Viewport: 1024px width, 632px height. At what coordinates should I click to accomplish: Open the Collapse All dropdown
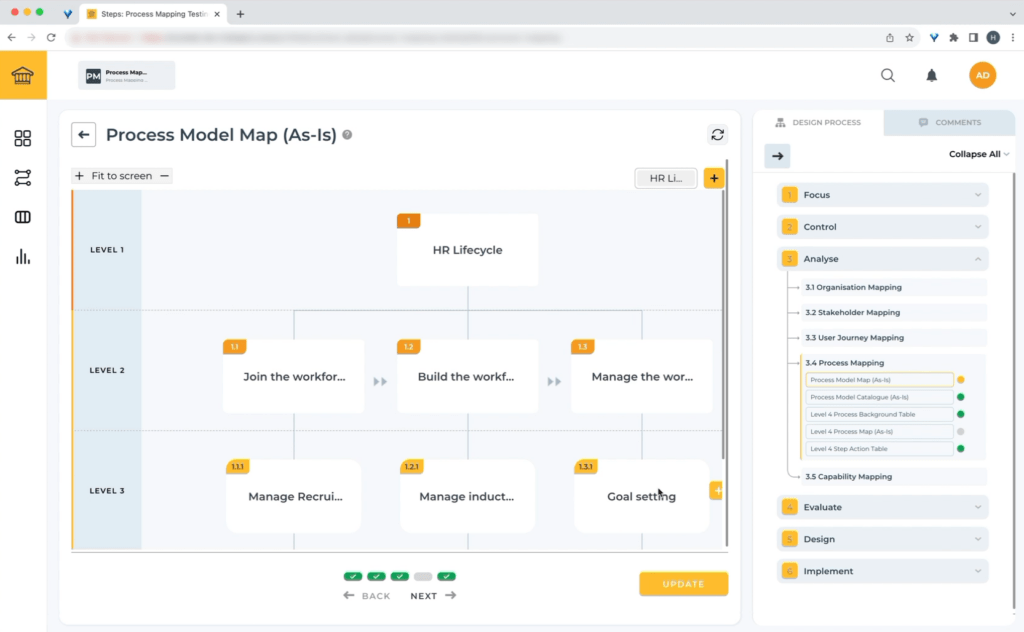pyautogui.click(x=979, y=154)
